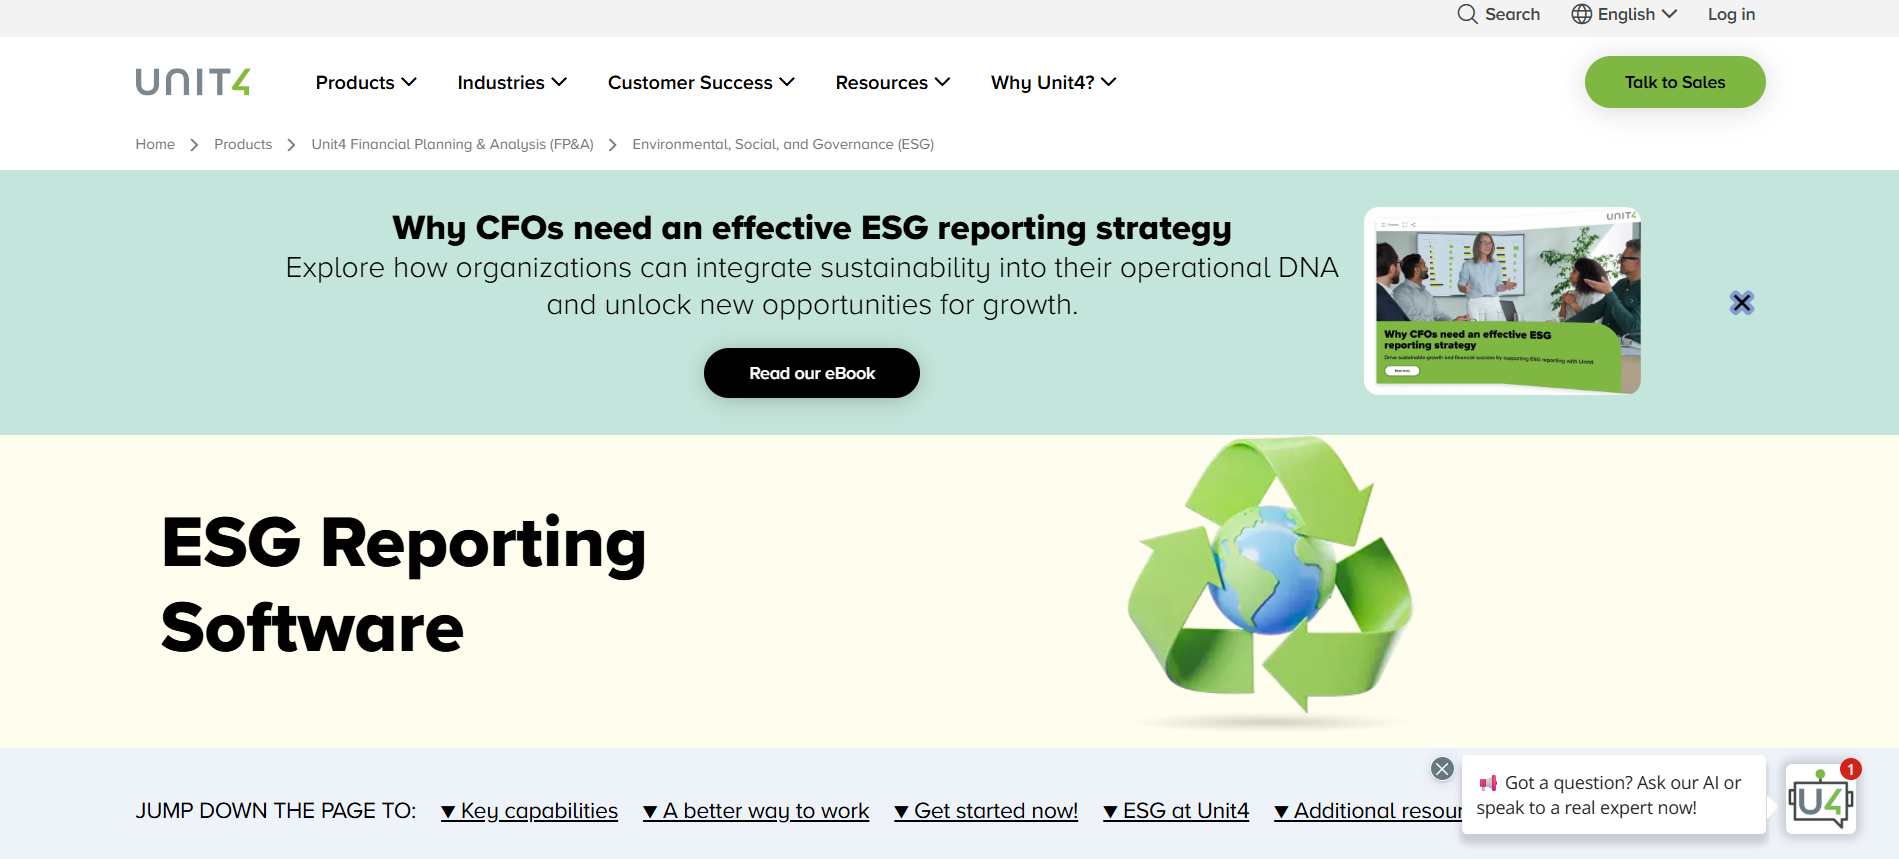
Task: Jump to ESG at Unit4 section
Action: click(1176, 811)
